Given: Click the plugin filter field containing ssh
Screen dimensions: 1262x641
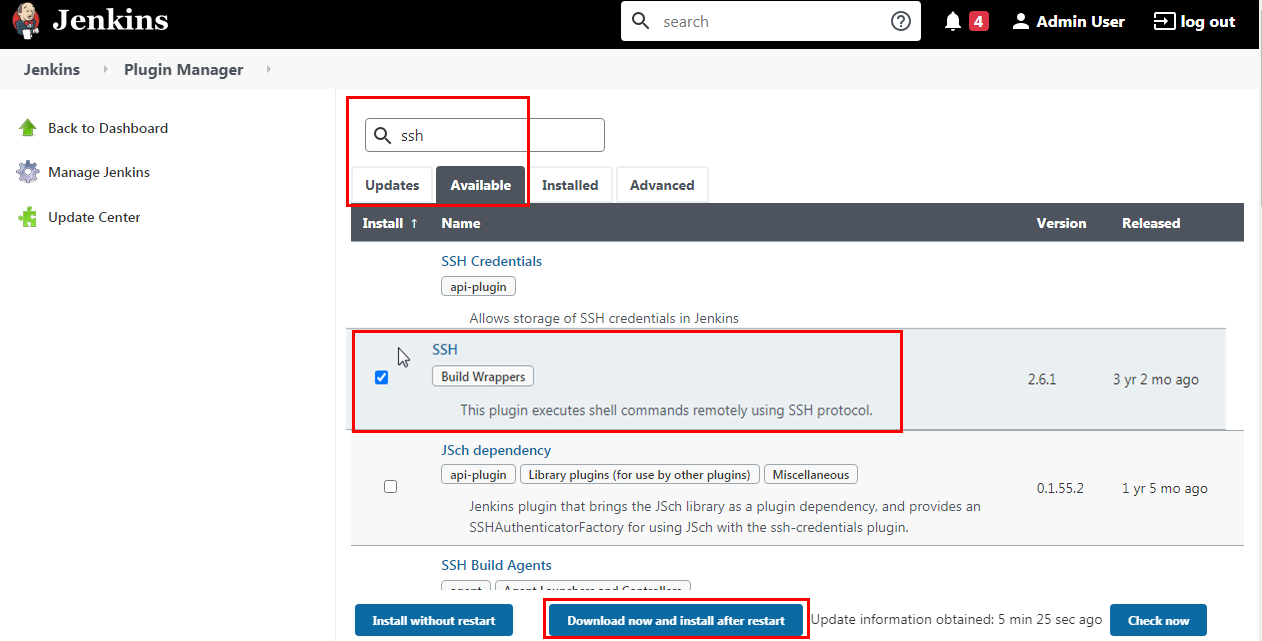Looking at the screenshot, I should pyautogui.click(x=485, y=135).
